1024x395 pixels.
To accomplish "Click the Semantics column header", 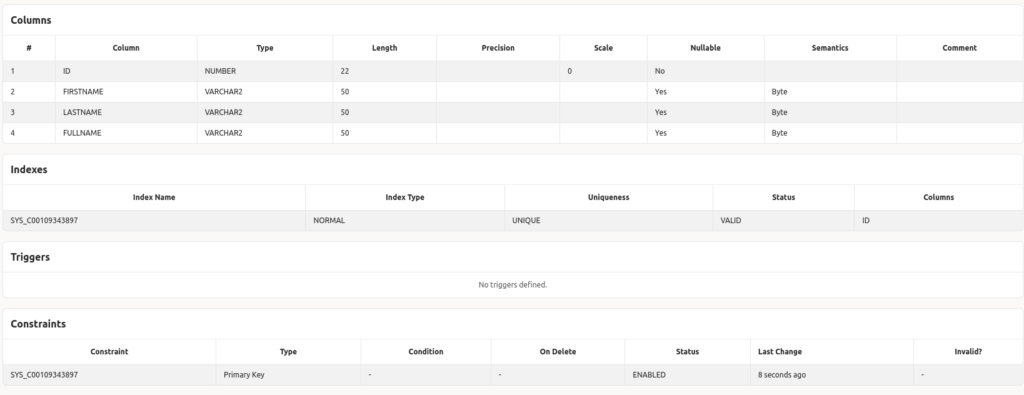I will [830, 48].
